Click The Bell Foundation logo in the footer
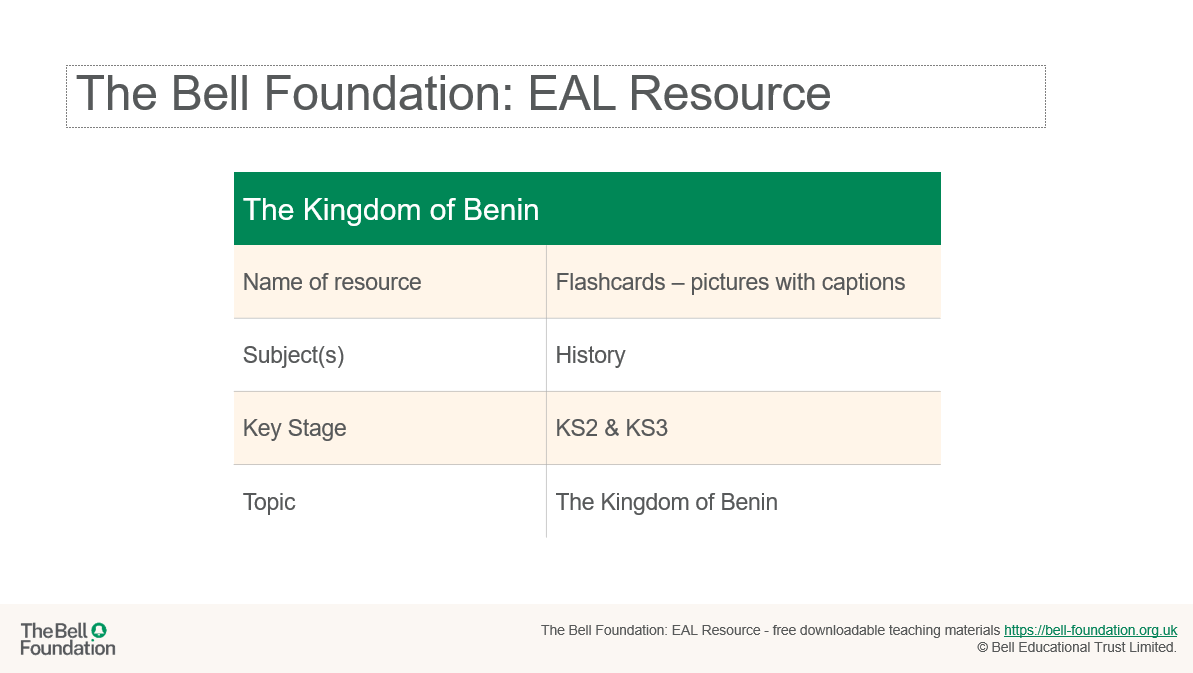 tap(68, 639)
